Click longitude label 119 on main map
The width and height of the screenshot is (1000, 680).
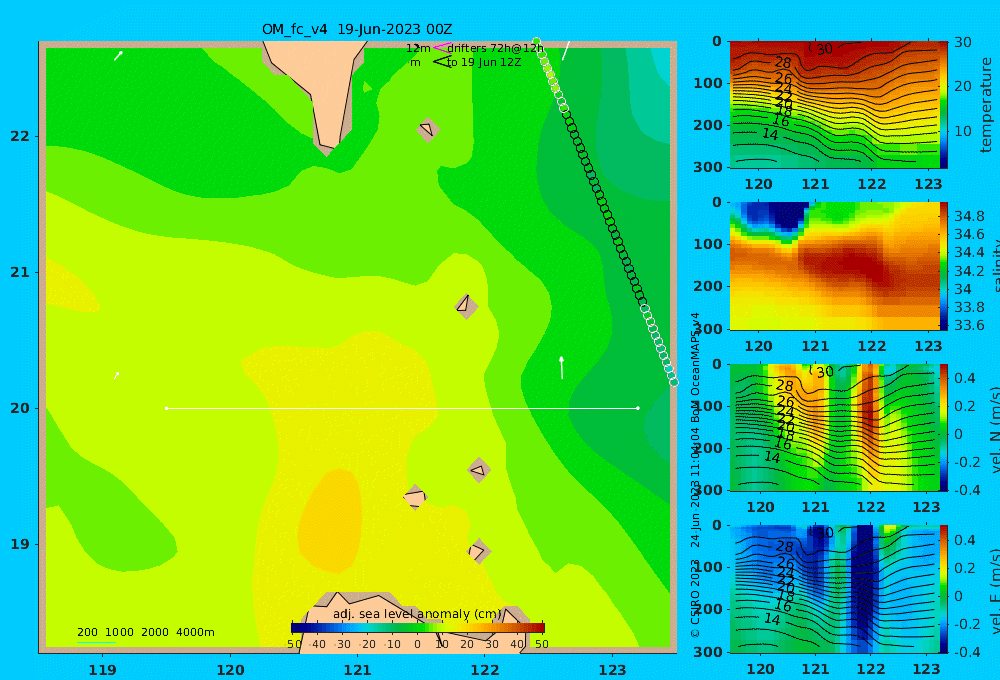pyautogui.click(x=102, y=670)
